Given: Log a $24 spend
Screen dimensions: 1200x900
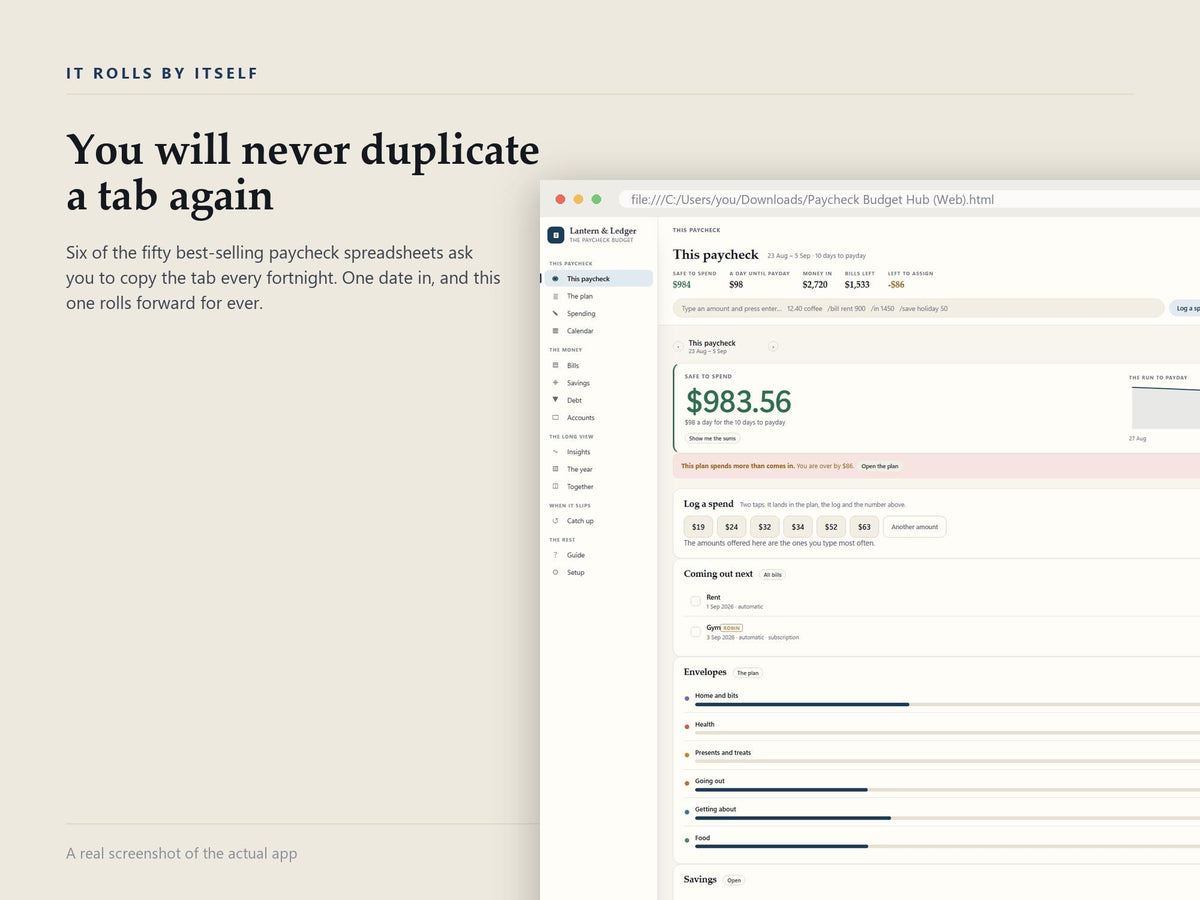Looking at the screenshot, I should point(731,527).
